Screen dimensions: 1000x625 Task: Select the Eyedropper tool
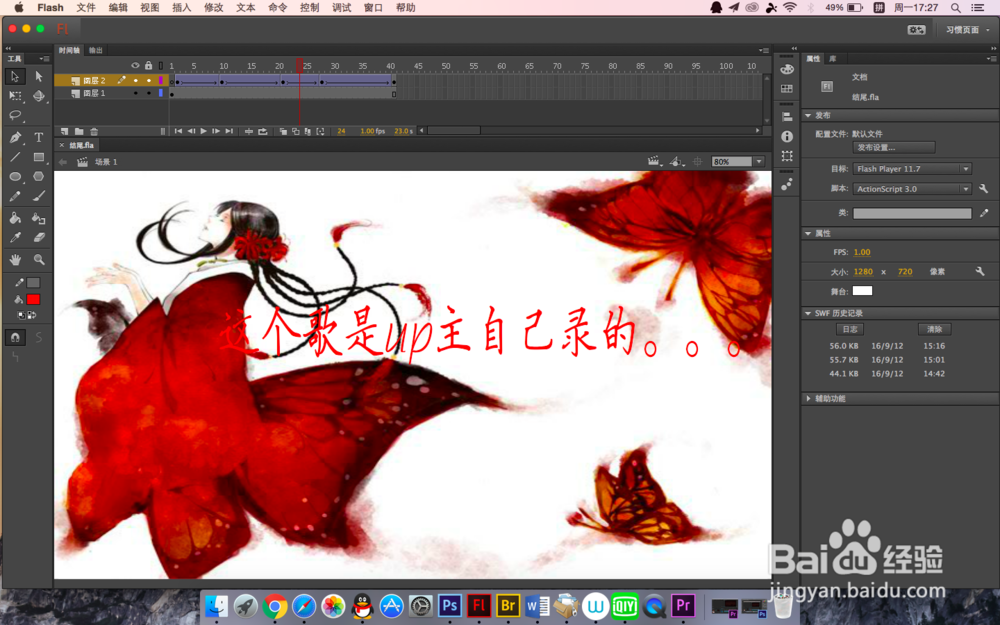click(x=15, y=237)
